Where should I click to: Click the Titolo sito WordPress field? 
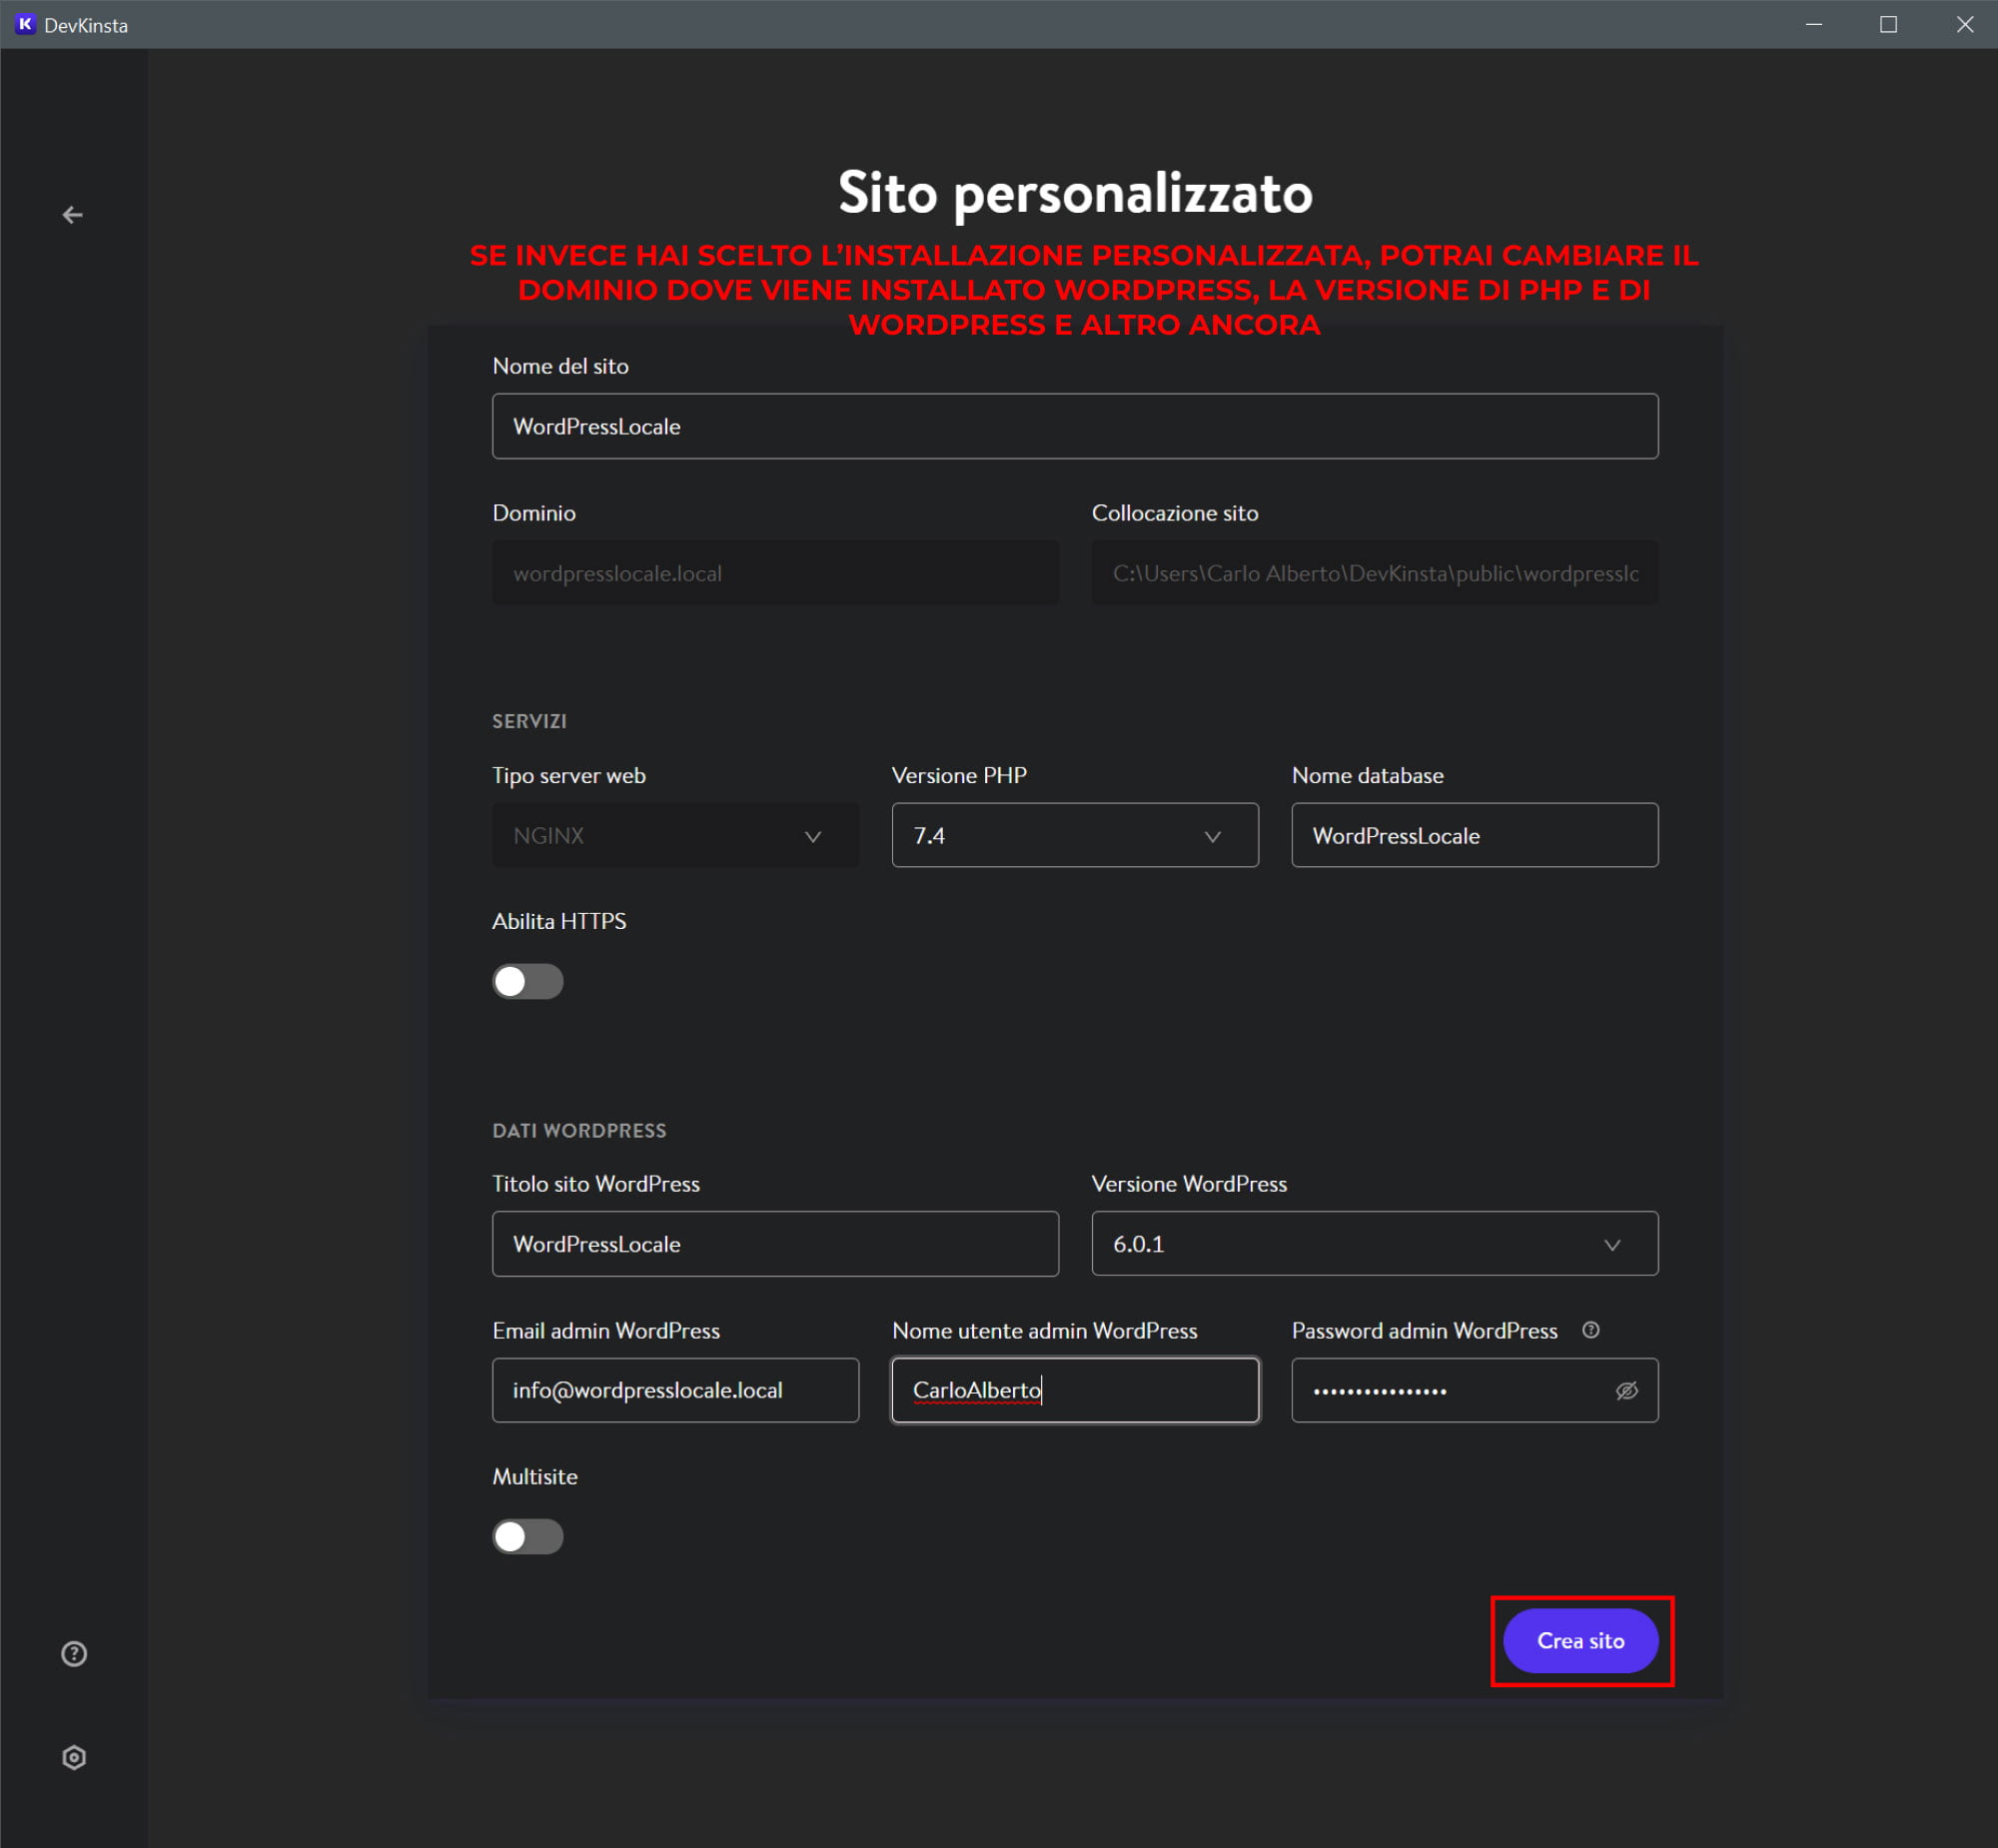774,1243
